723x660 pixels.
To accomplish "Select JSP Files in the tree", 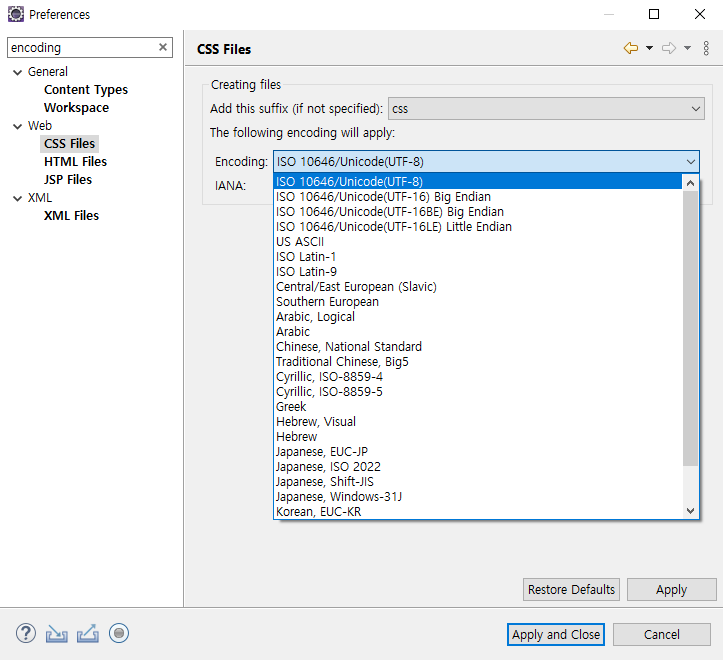I will point(68,179).
